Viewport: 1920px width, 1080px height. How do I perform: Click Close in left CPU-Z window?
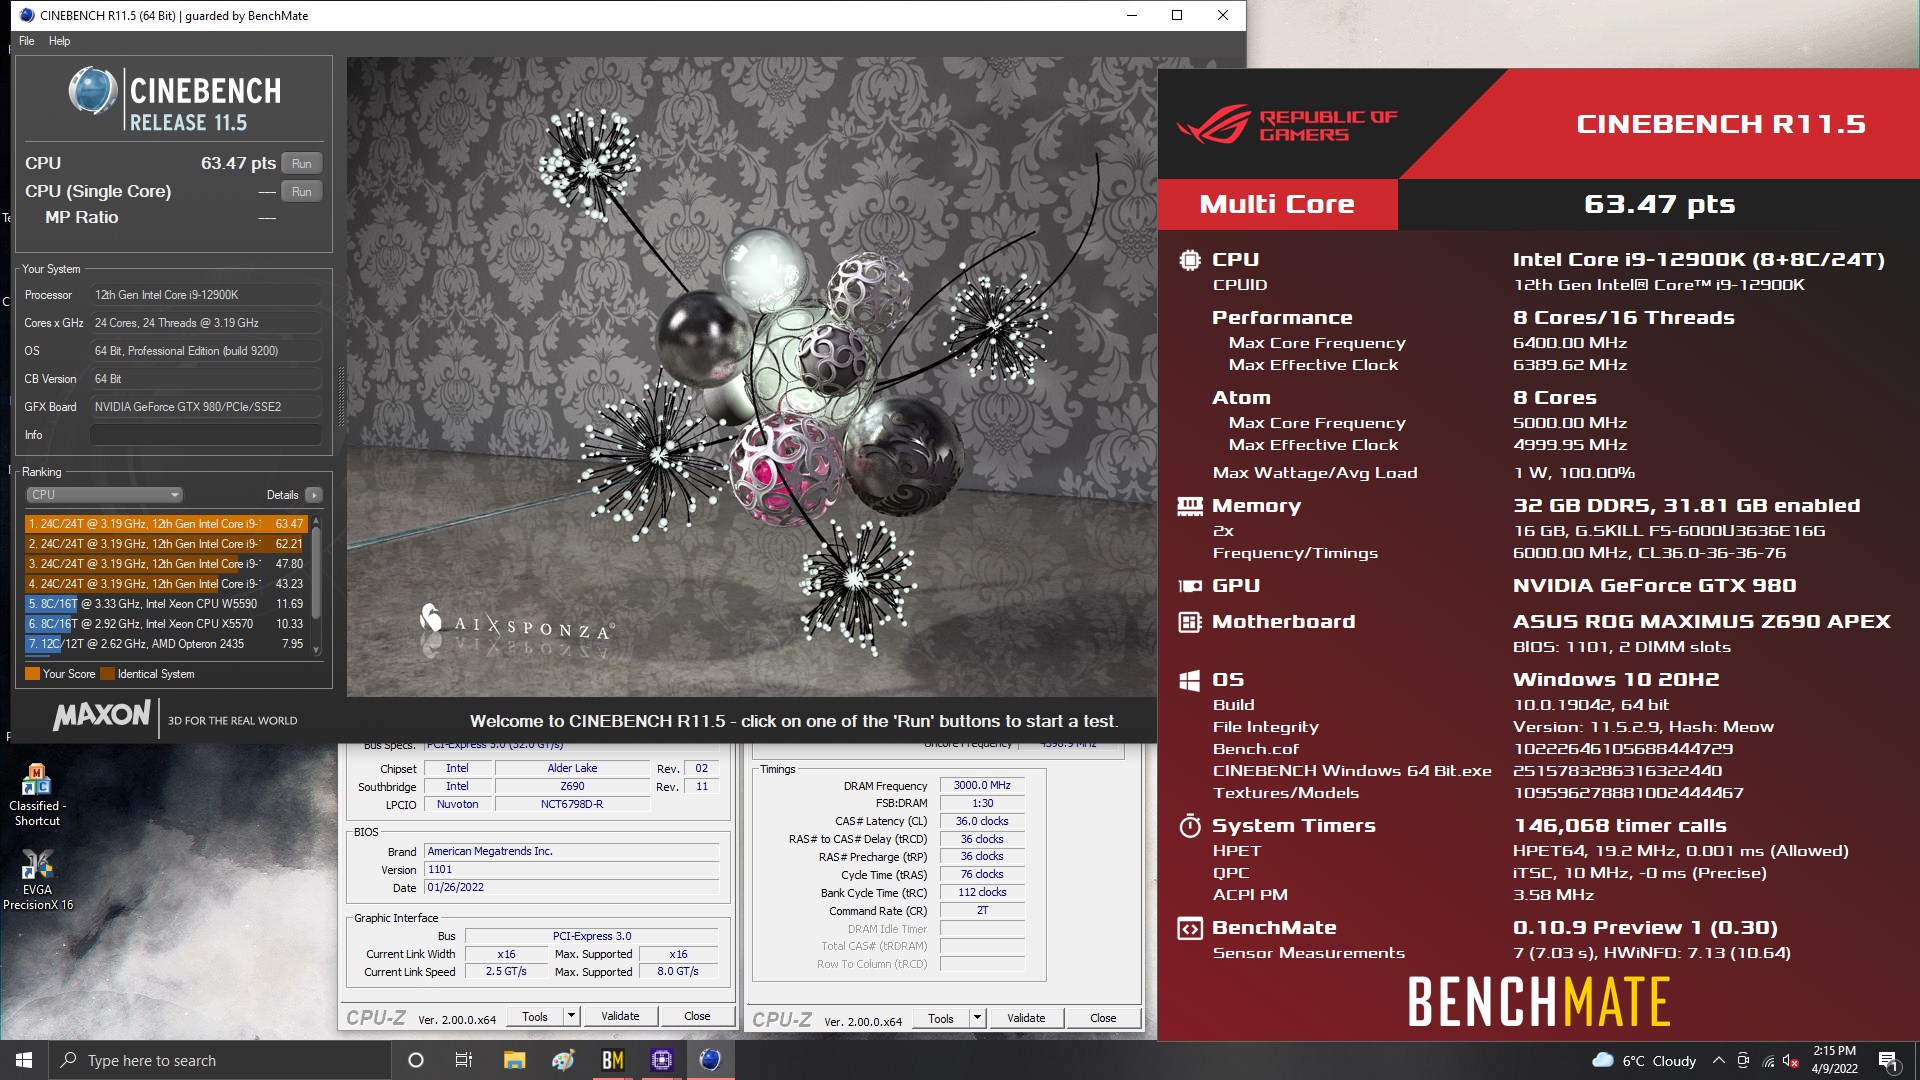click(697, 1017)
